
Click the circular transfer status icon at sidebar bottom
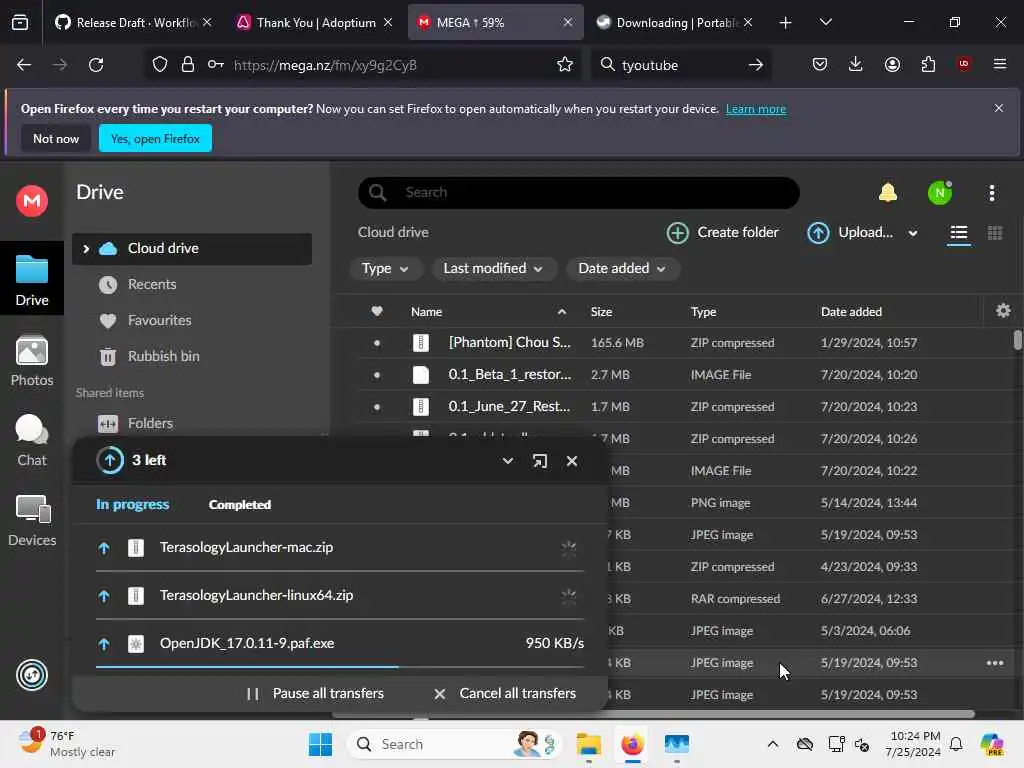tap(32, 675)
